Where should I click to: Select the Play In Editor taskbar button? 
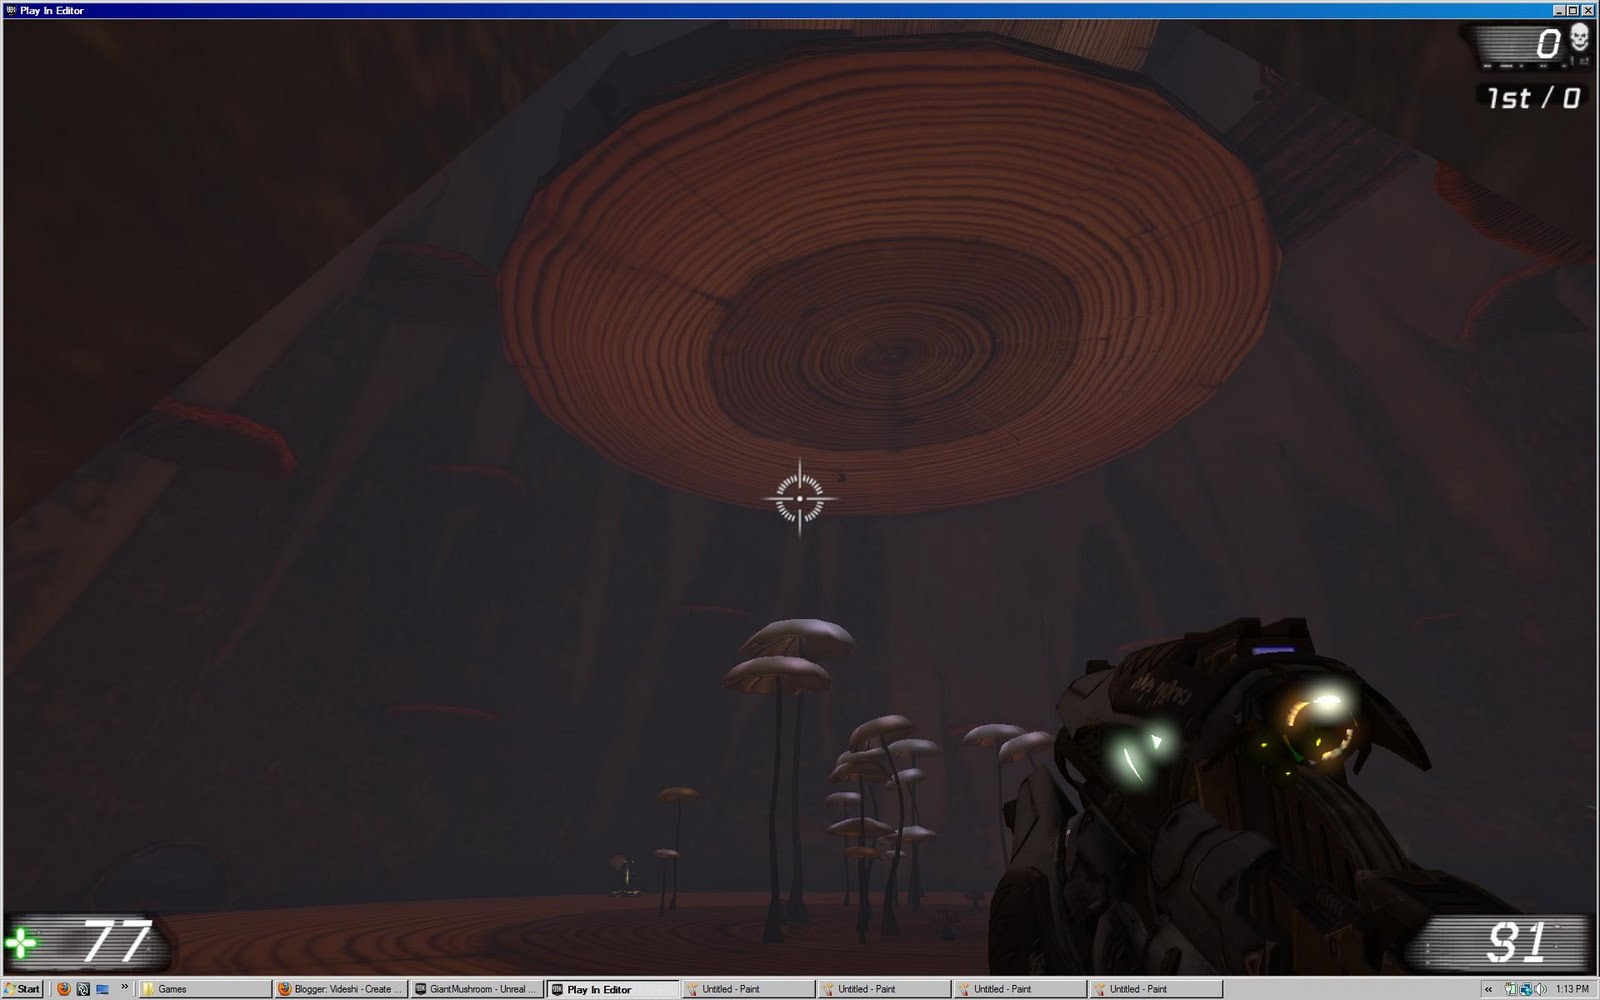tap(613, 989)
